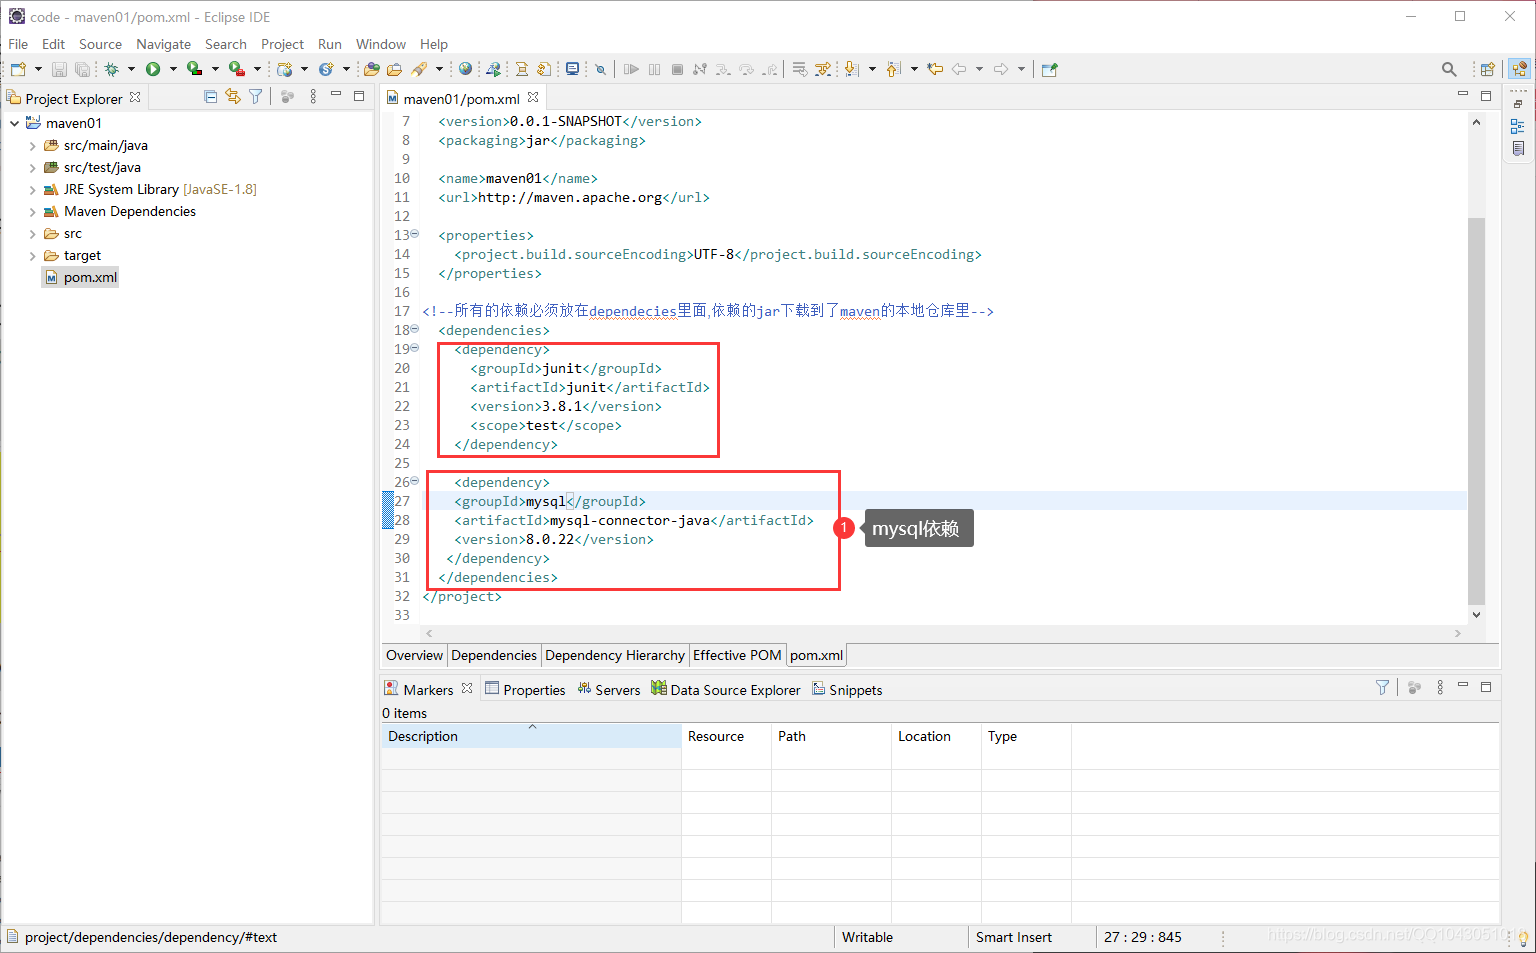The width and height of the screenshot is (1536, 953).
Task: Click the editor horizontal scrollbar
Action: click(941, 633)
